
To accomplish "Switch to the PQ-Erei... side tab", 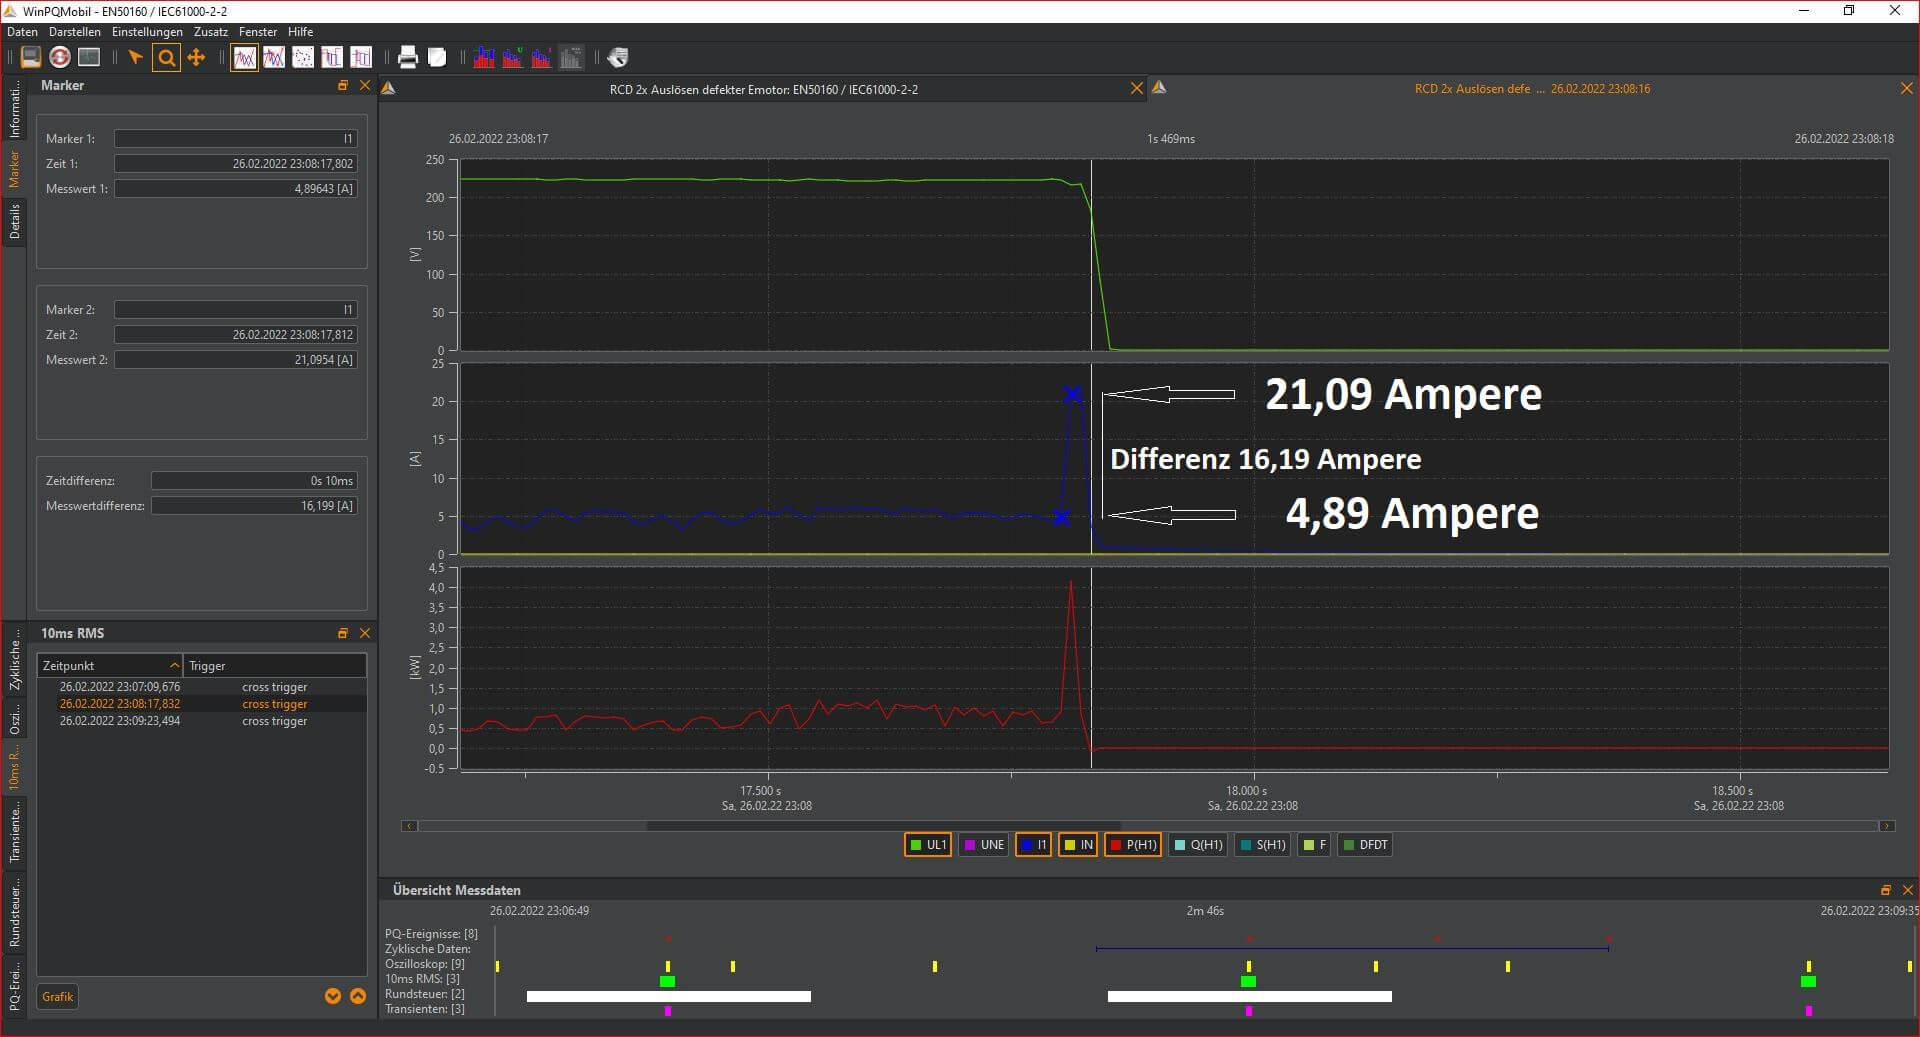I will click(14, 988).
